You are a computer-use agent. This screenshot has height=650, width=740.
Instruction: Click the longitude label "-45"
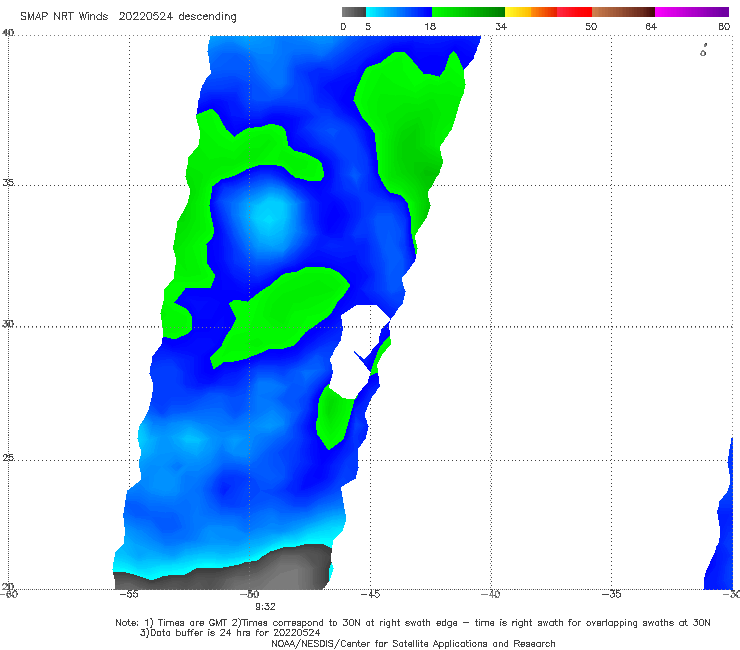click(x=370, y=594)
